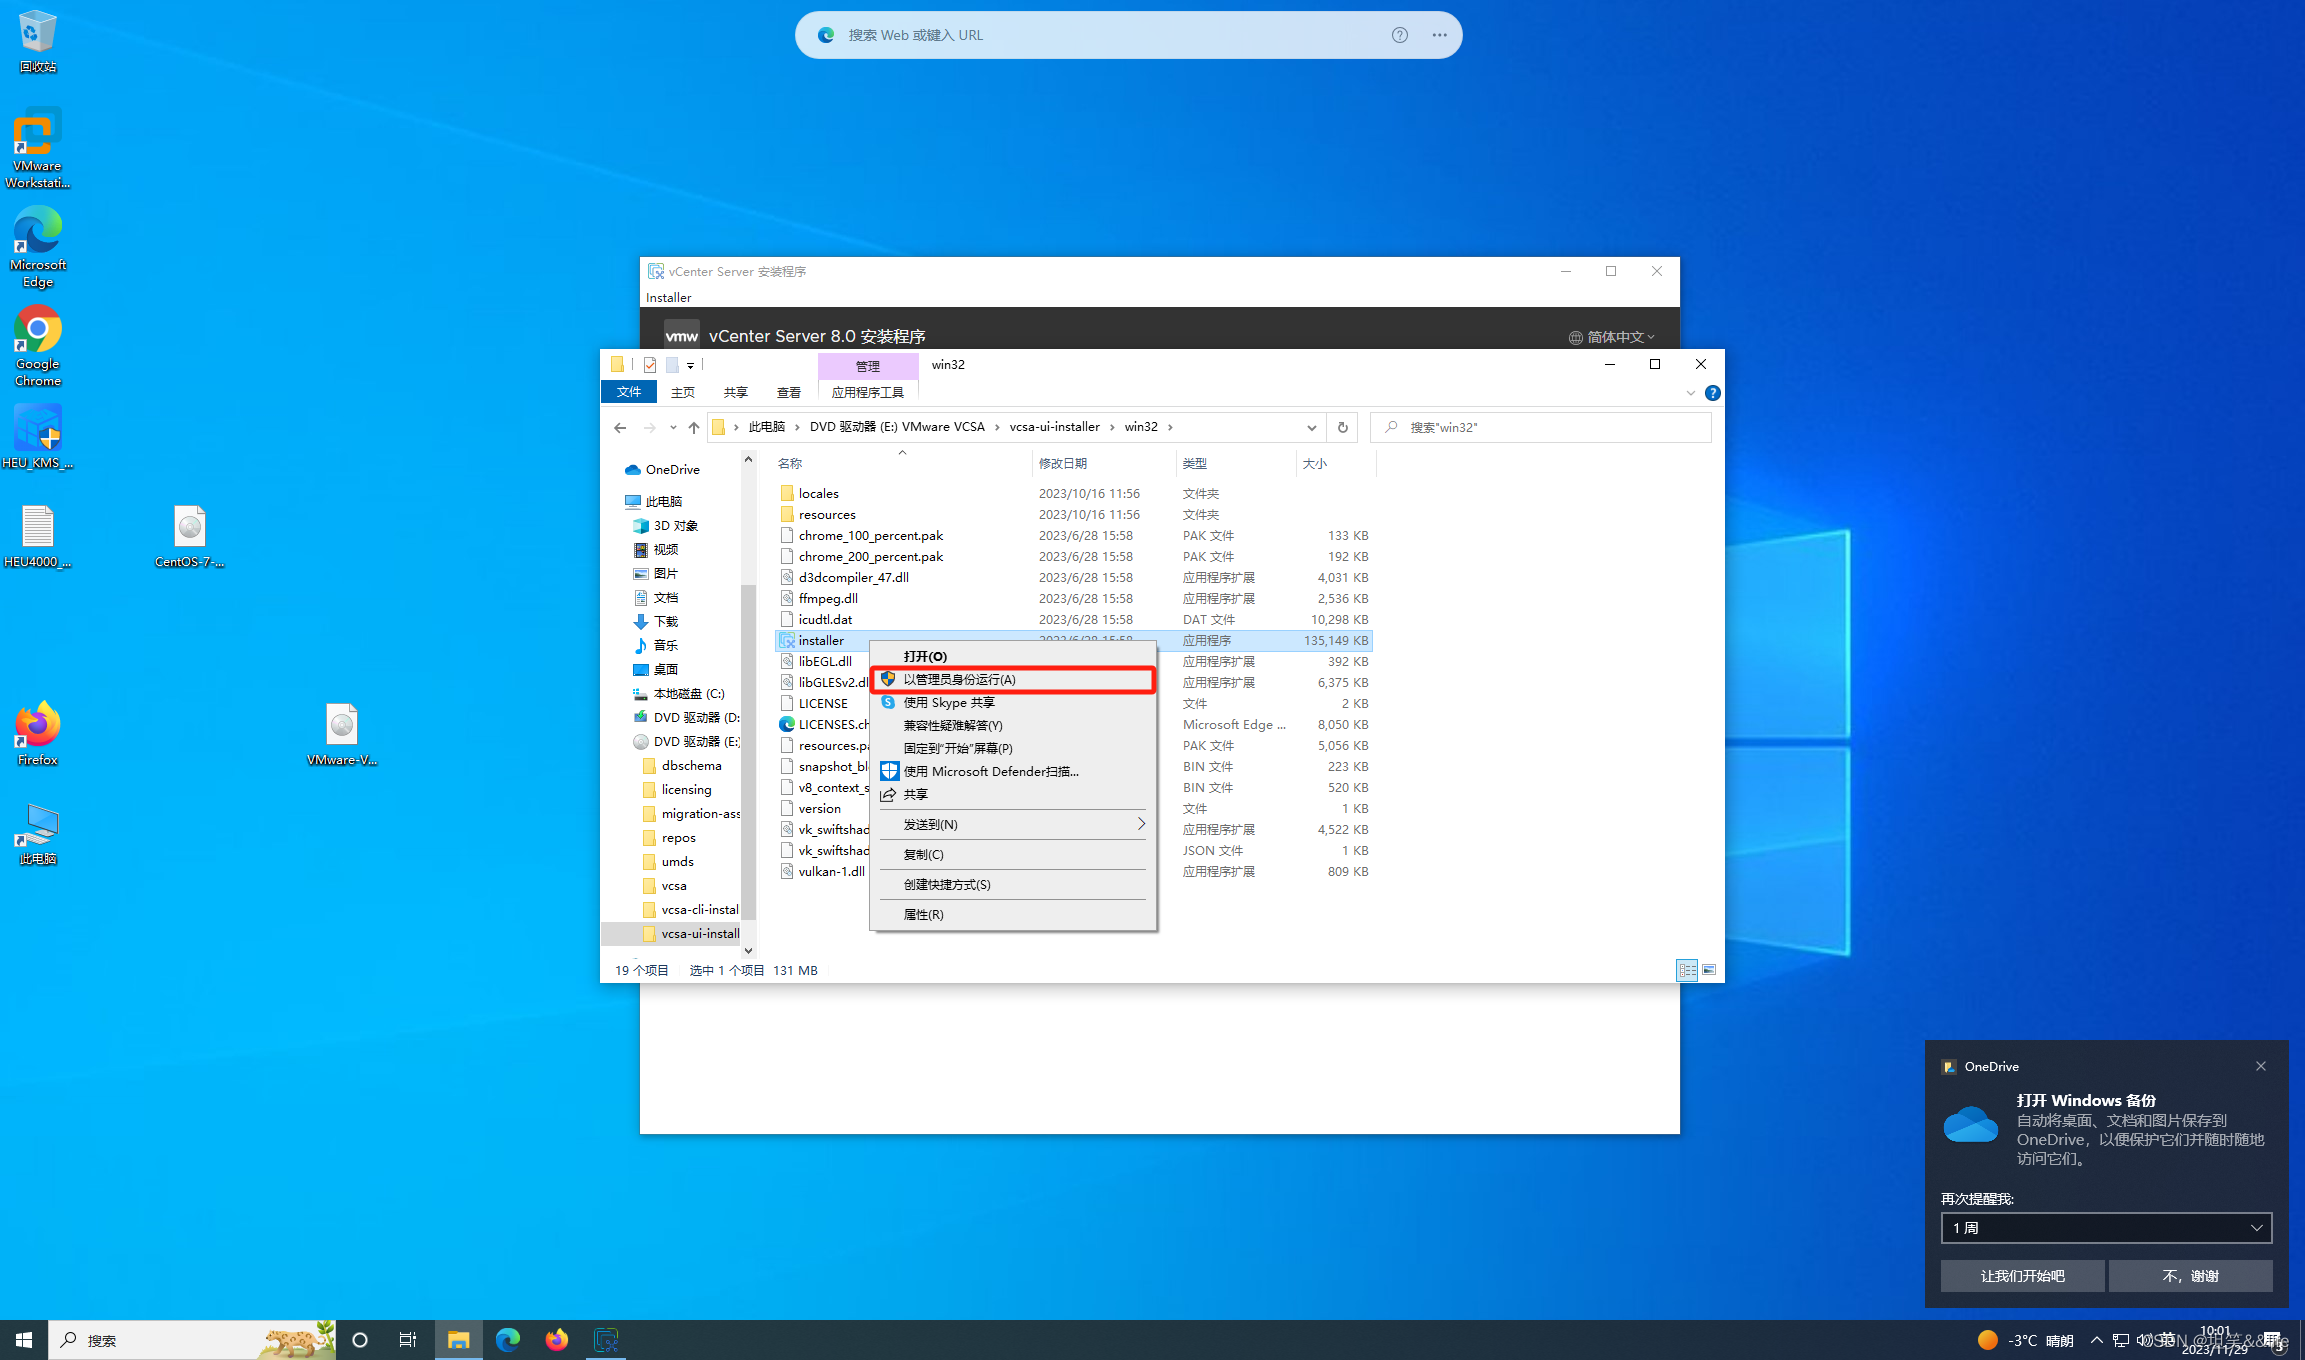Select Copy (复制) in context menu
The image size is (2305, 1360).
pyautogui.click(x=1014, y=854)
